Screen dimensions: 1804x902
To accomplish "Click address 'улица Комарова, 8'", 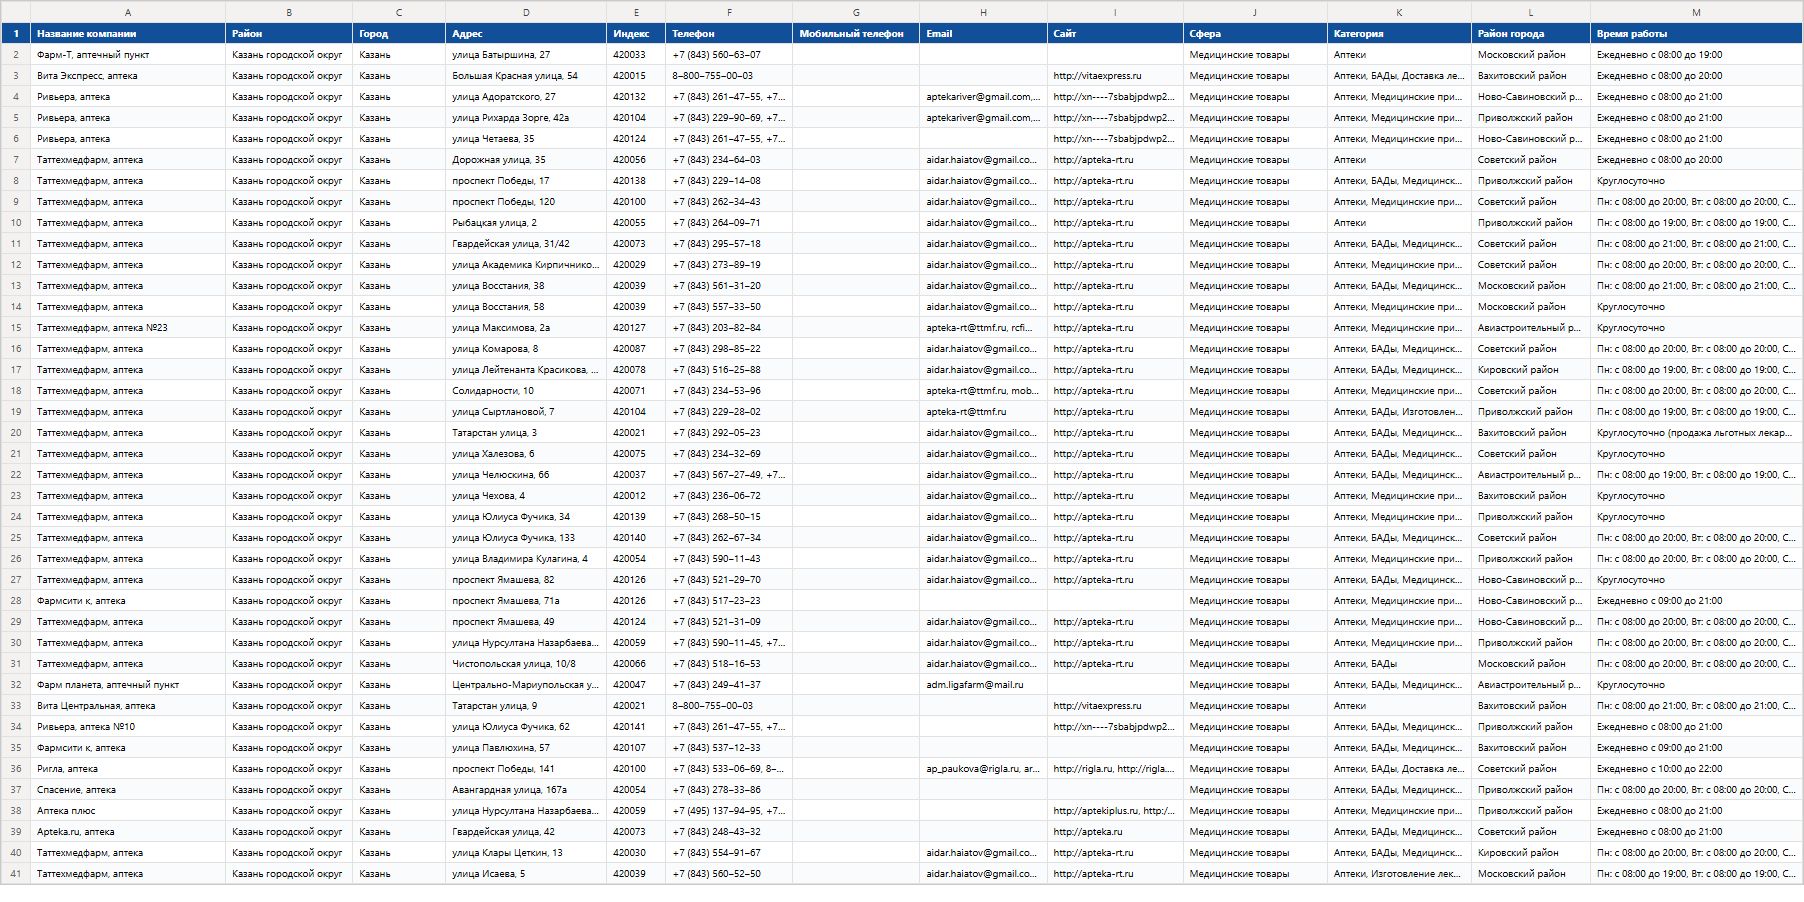I will 526,349.
